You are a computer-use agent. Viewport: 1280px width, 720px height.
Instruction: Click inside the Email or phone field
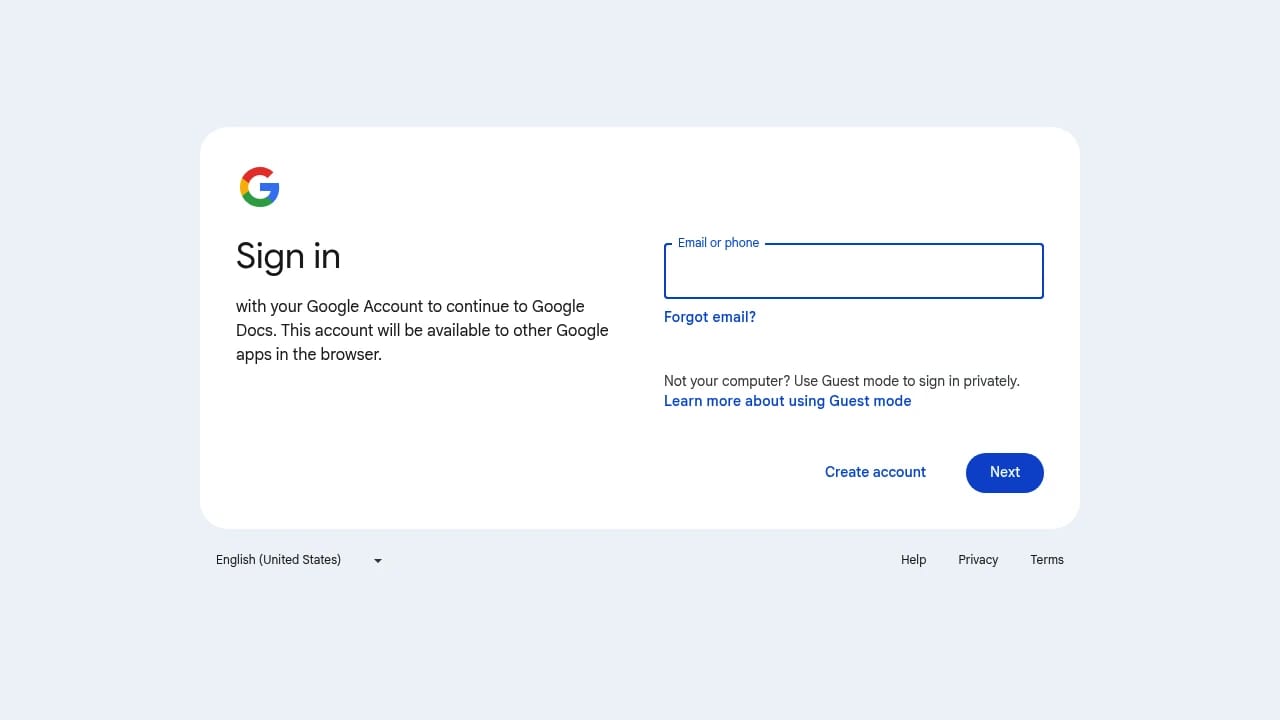click(x=853, y=271)
